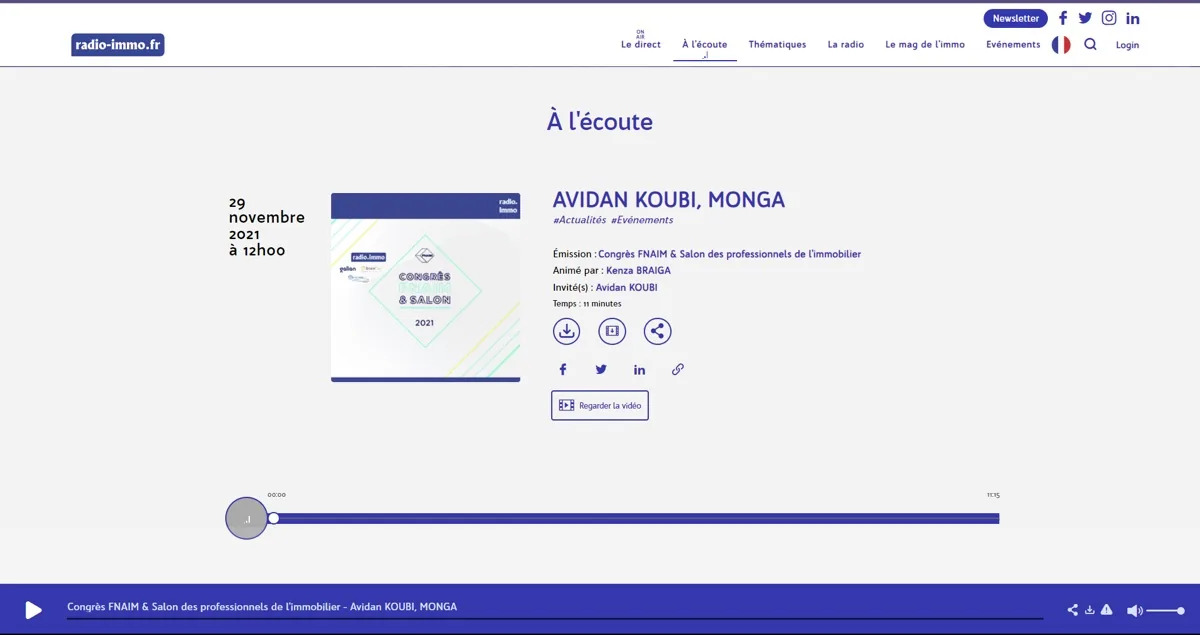The height and width of the screenshot is (635, 1200).
Task: Toggle playback using the grey circular player button
Action: coord(247,518)
